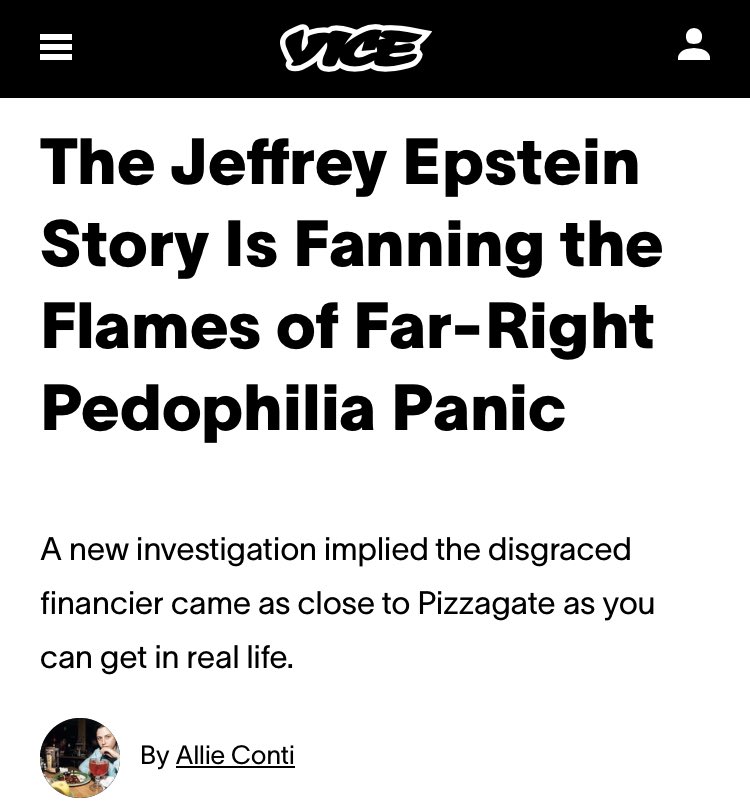The height and width of the screenshot is (808, 750).
Task: Open the user account icon
Action: pos(694,46)
